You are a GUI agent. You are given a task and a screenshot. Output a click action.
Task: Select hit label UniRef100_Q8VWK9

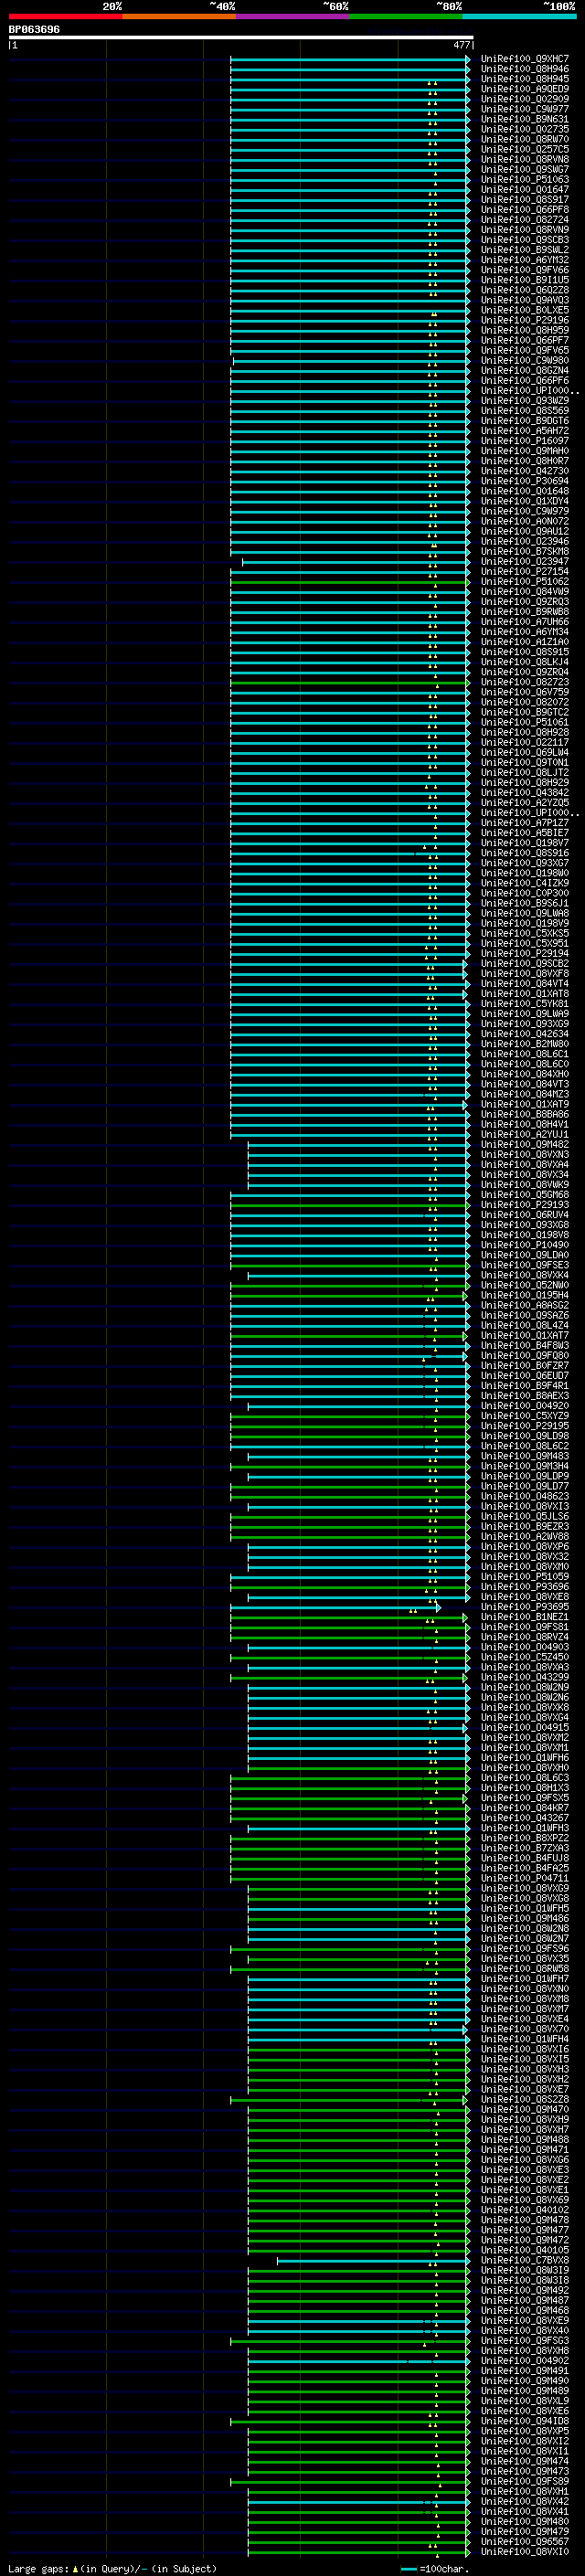click(525, 1184)
